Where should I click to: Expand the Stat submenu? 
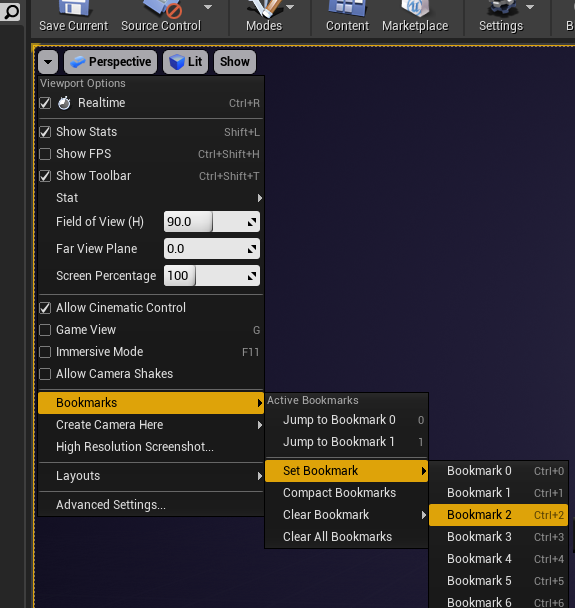click(x=151, y=198)
